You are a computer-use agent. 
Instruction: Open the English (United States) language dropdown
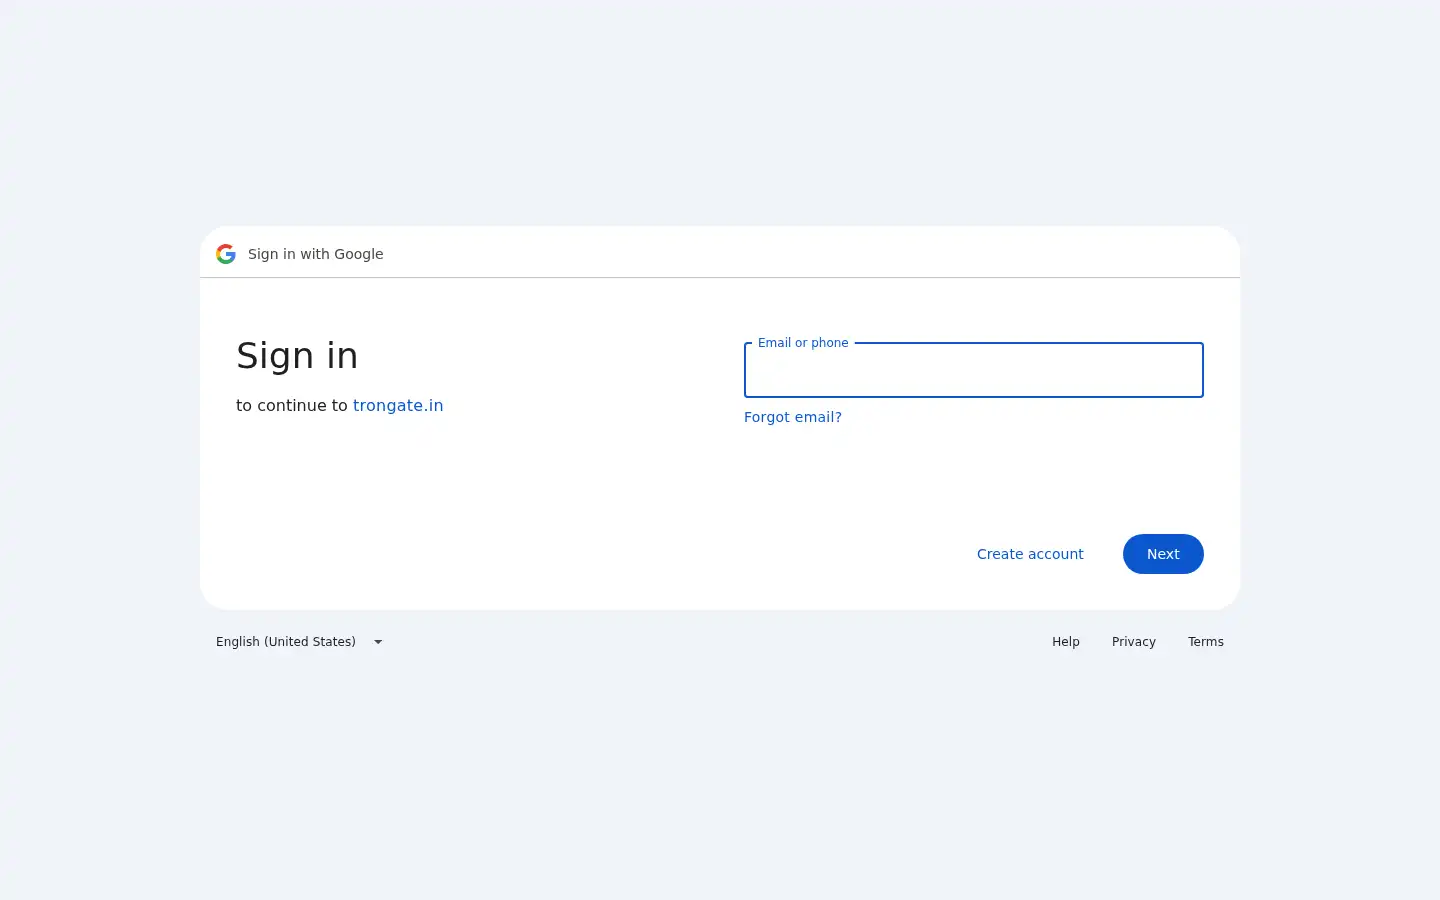coord(300,642)
